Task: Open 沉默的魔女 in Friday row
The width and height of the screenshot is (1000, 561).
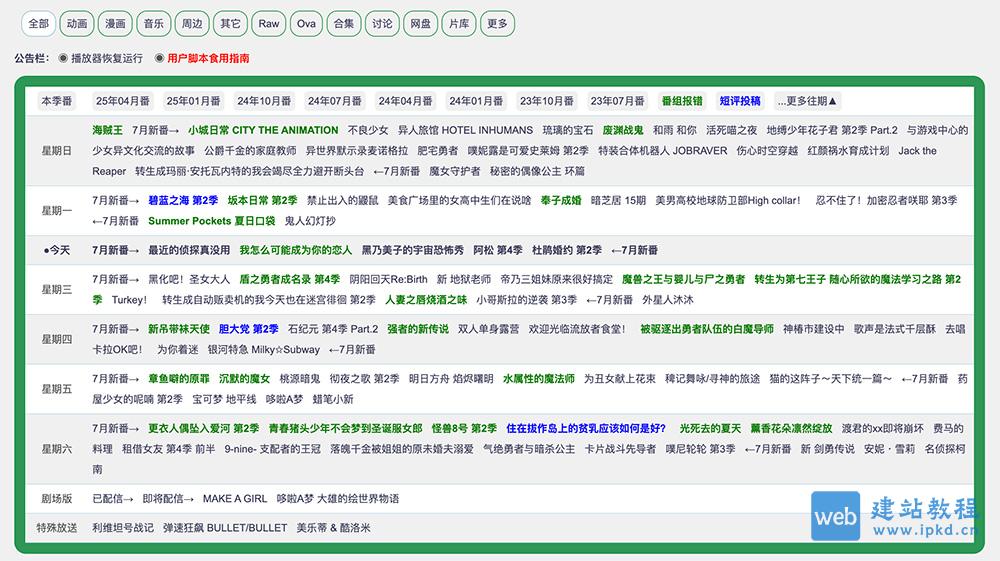Action: [244, 379]
